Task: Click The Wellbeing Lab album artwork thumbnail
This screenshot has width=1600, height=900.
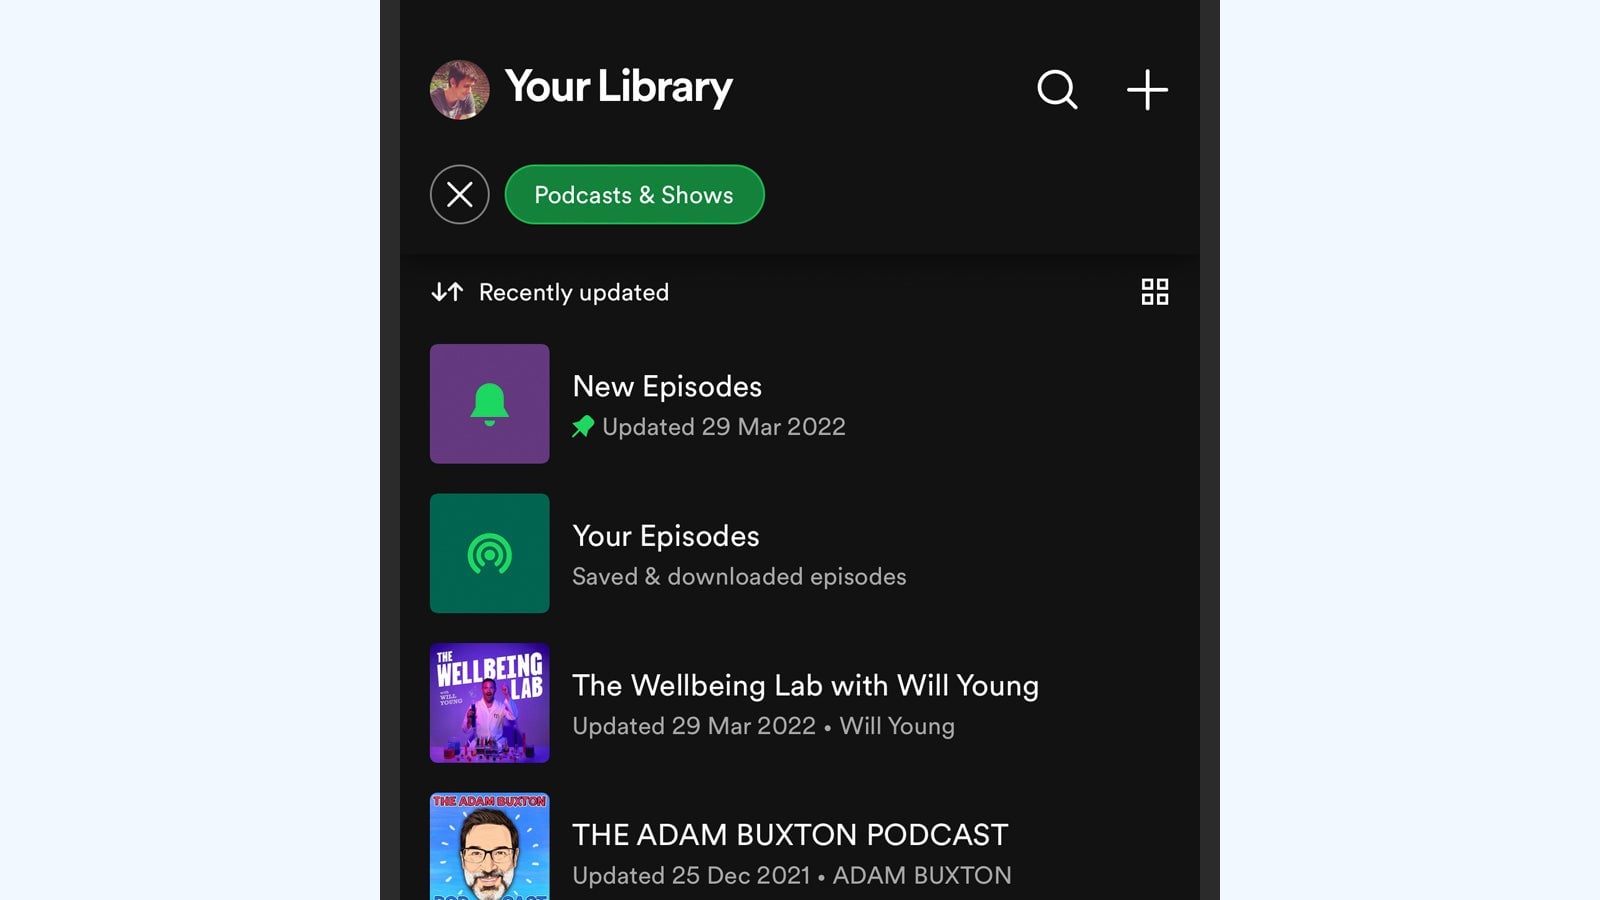Action: (489, 703)
